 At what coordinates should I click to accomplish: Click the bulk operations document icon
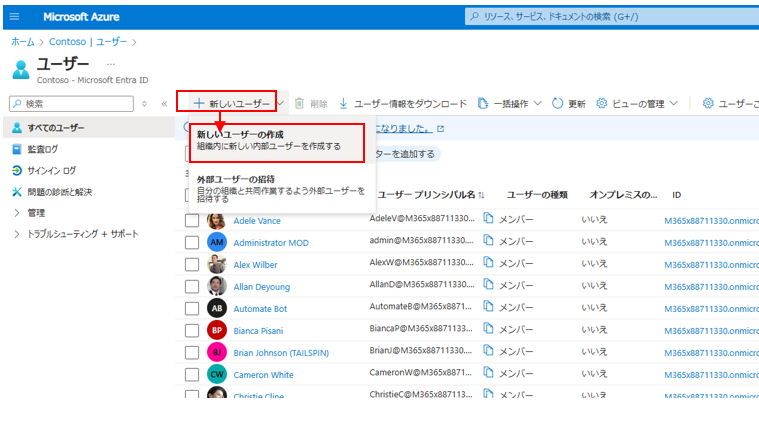pos(483,103)
